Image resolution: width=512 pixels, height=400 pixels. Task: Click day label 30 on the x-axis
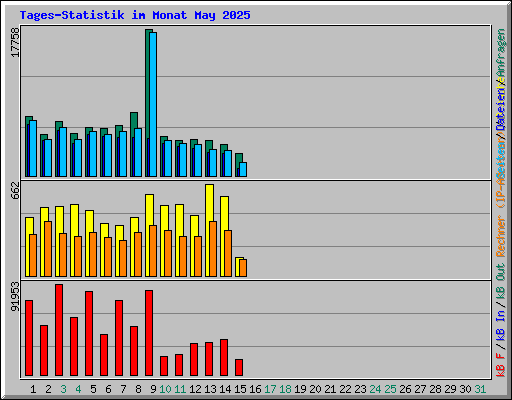(x=465, y=389)
